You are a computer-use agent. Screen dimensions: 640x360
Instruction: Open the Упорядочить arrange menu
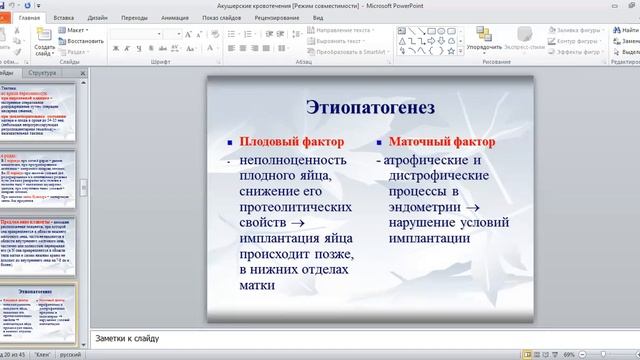click(484, 40)
